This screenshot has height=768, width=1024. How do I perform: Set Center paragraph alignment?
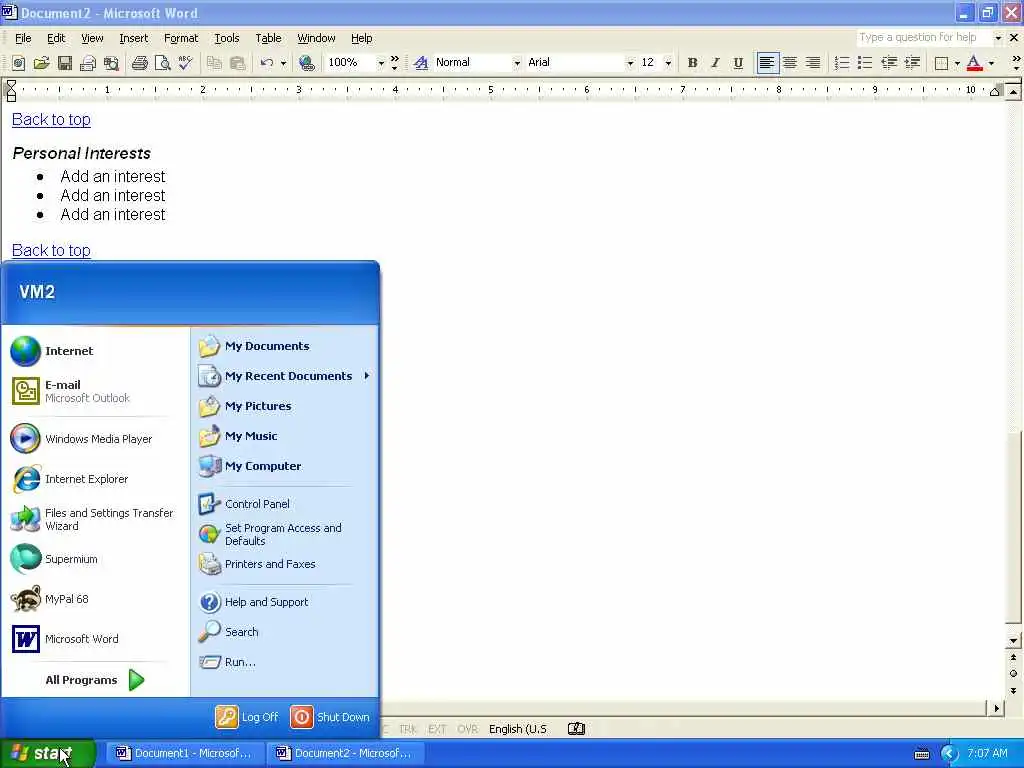pyautogui.click(x=790, y=63)
